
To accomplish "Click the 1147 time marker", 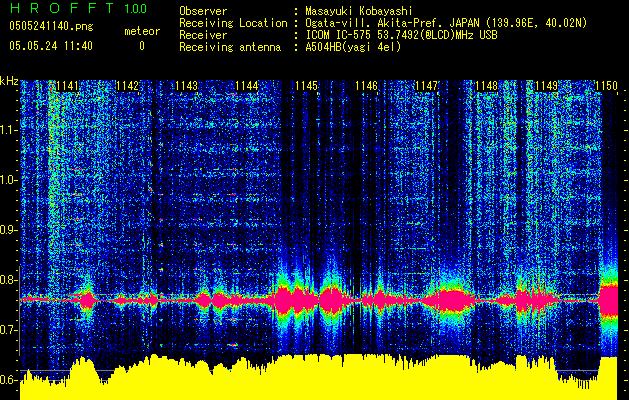I will click(426, 86).
